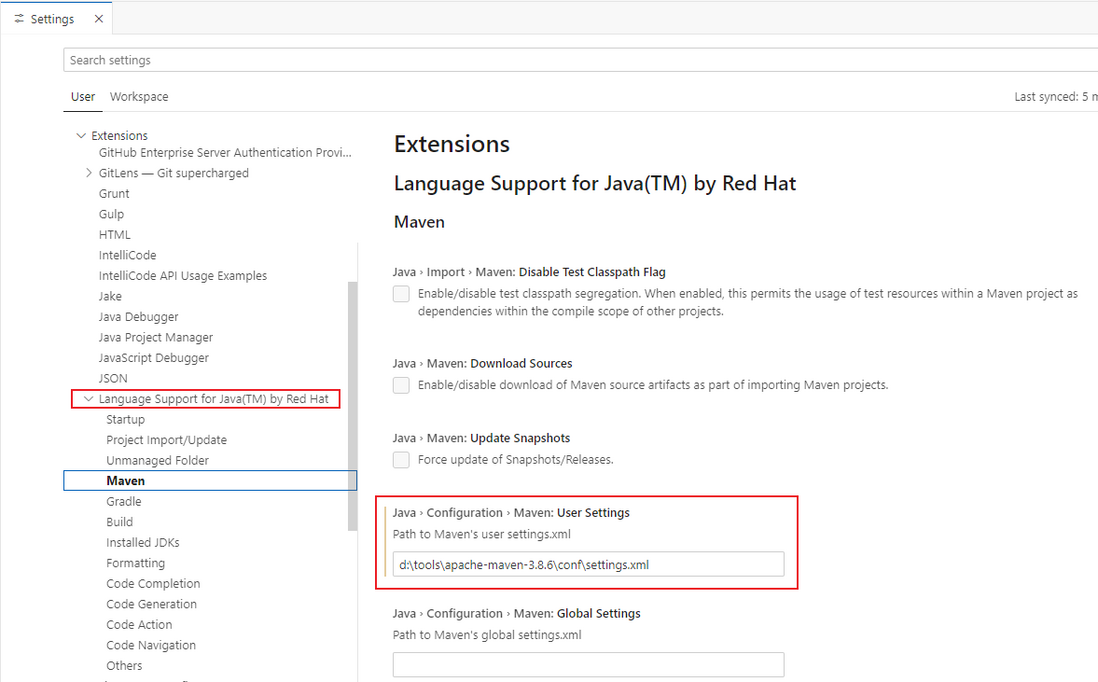Screen dimensions: 1098x682
Task: Click the Disable Test Classpath Flag title
Action: click(529, 272)
